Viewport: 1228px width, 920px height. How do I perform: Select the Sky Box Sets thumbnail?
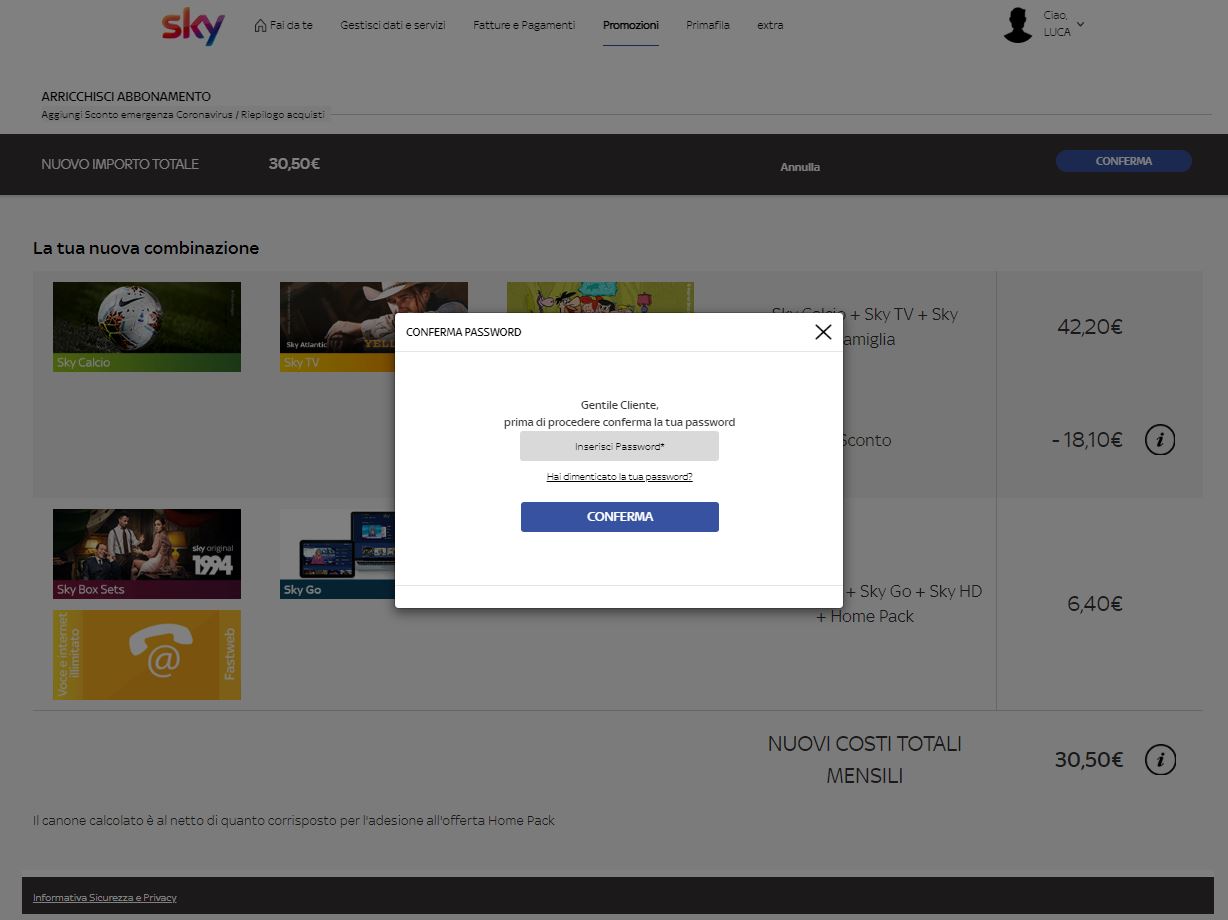tap(147, 554)
